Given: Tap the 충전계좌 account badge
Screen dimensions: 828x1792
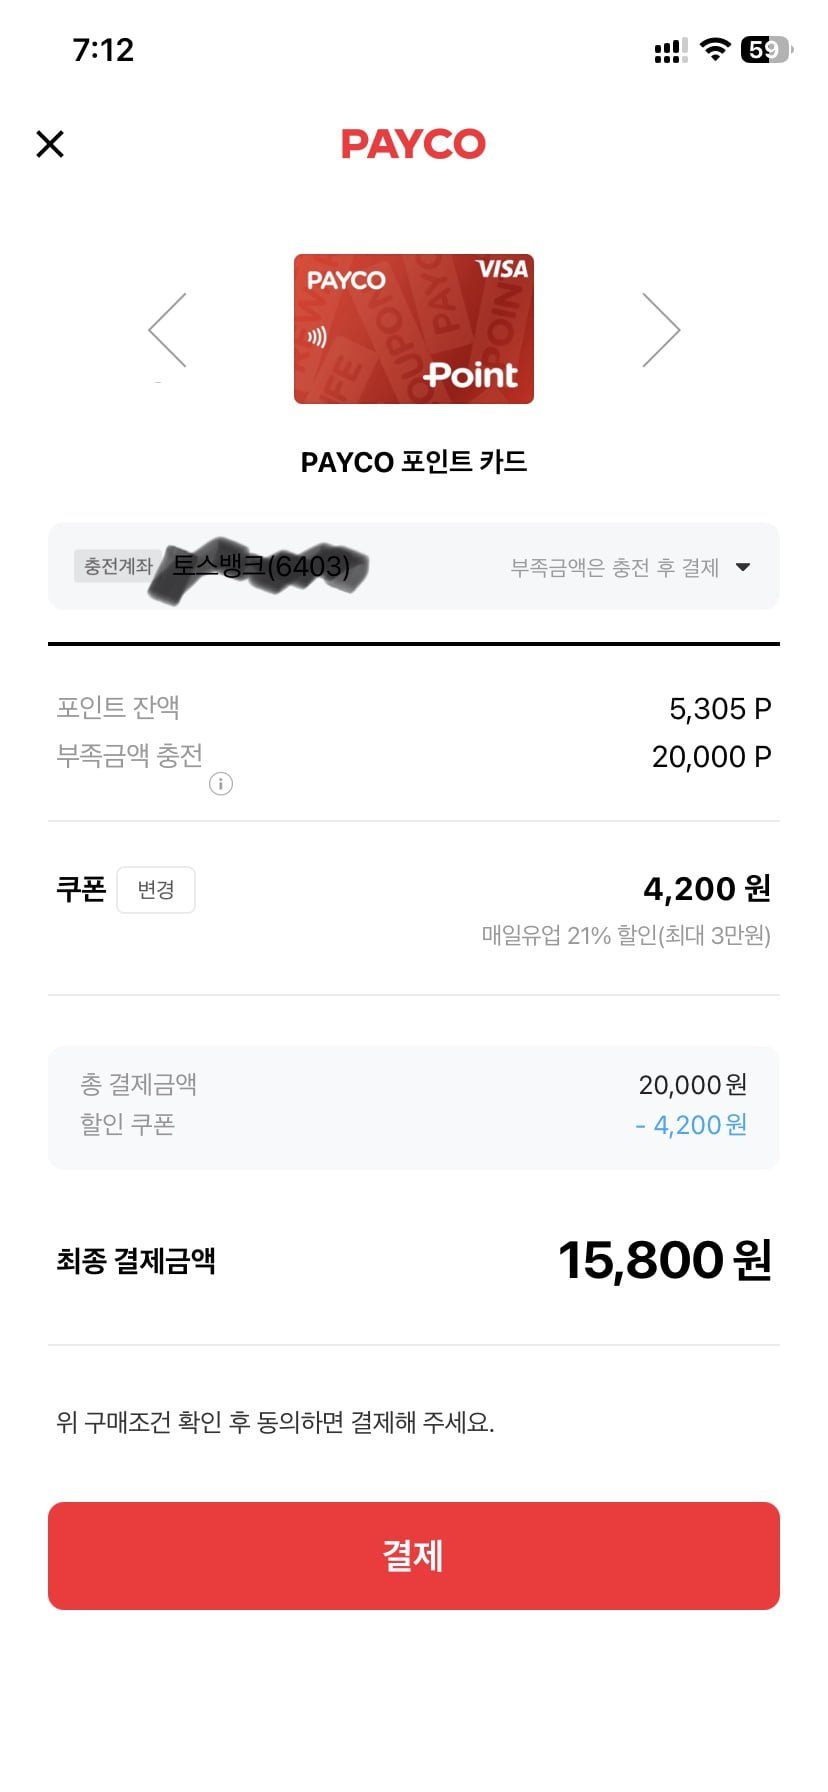Looking at the screenshot, I should (117, 566).
